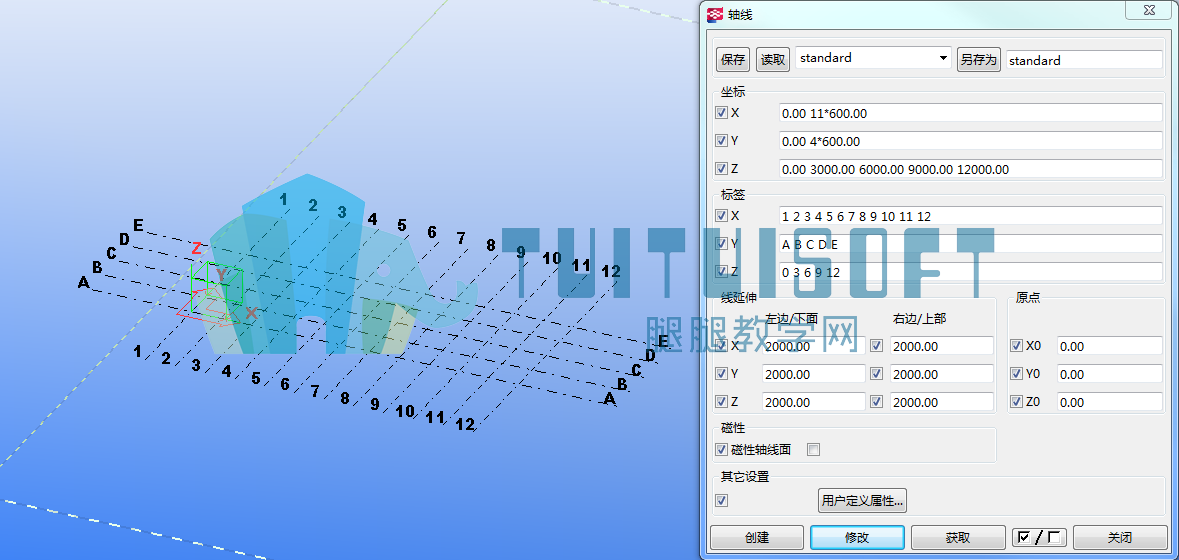The height and width of the screenshot is (560, 1179).
Task: Click the 修改 button
Action: (857, 537)
